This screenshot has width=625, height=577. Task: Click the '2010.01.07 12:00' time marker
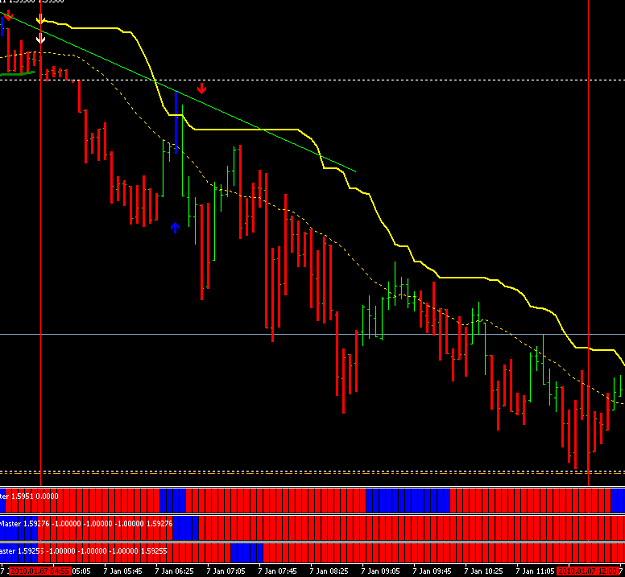click(588, 571)
